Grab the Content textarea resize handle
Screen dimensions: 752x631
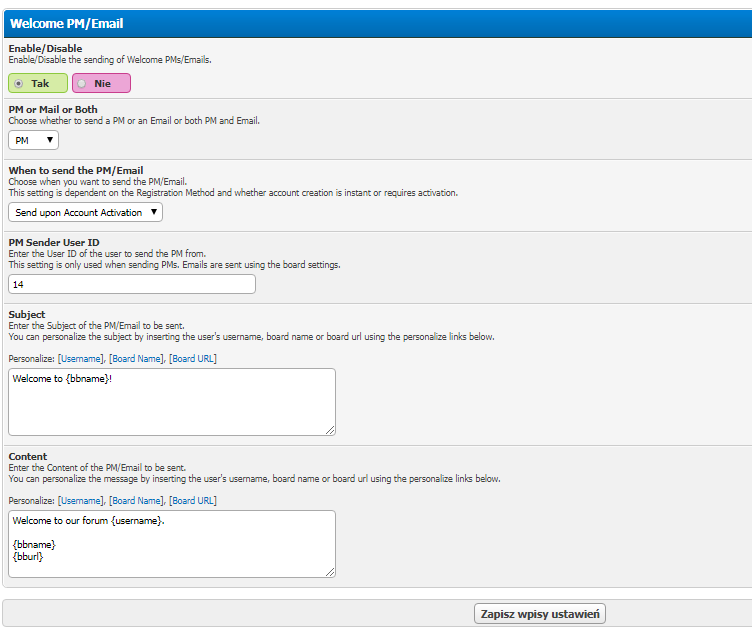pos(330,573)
